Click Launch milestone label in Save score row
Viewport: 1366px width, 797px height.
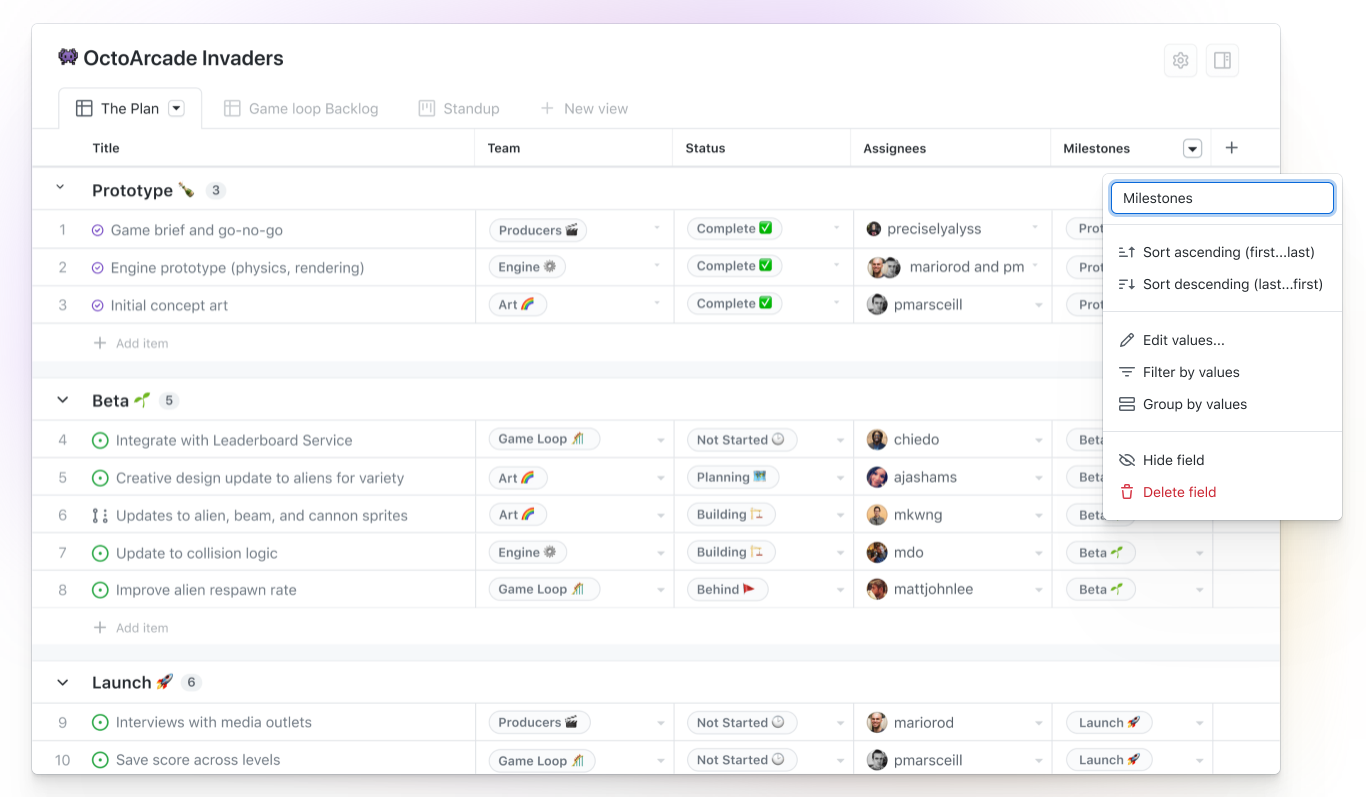tap(1109, 760)
